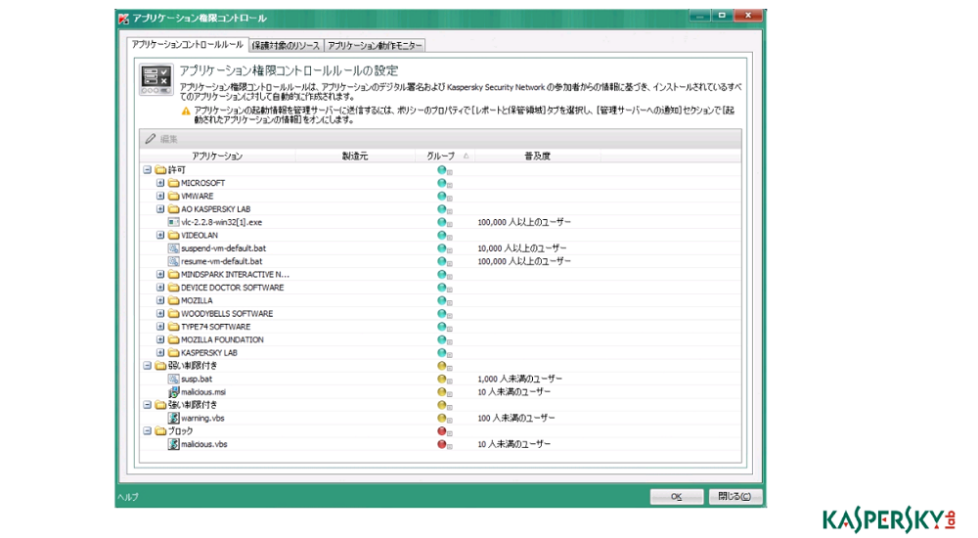Click '10,000 人以上のユーザー' for suspend-vm-default.bat

click(x=521, y=248)
